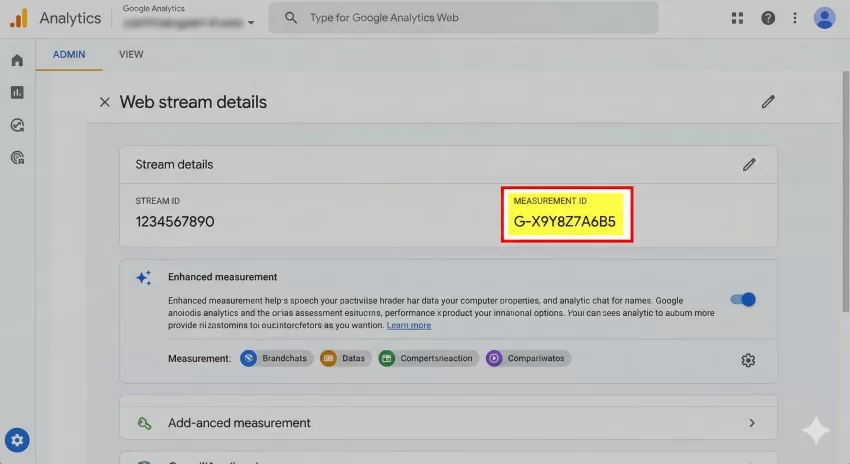The image size is (850, 464).
Task: Open Reports bar chart sidebar icon
Action: tap(17, 93)
